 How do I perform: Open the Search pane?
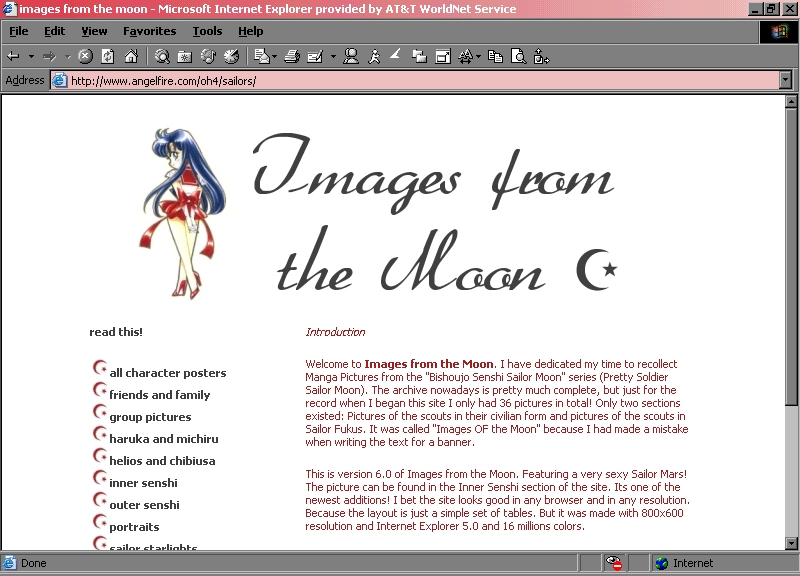point(161,57)
